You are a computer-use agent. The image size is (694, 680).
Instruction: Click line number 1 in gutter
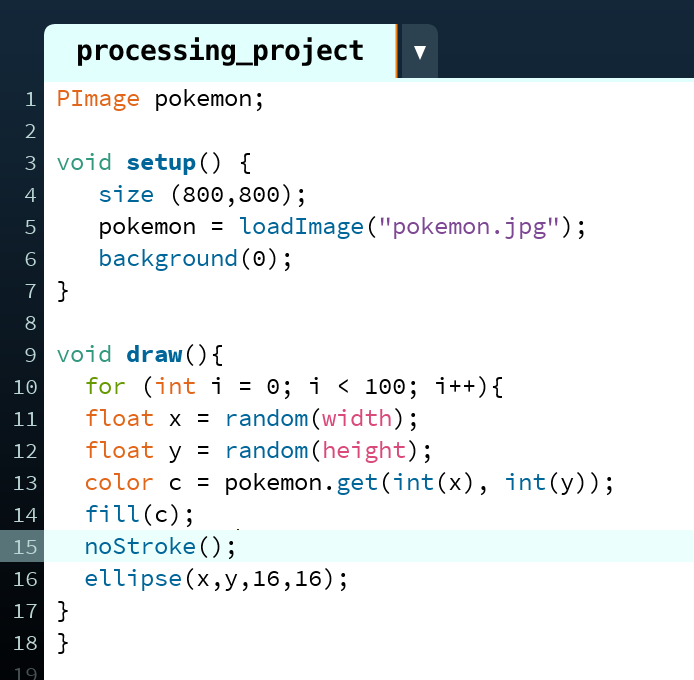tap(30, 99)
